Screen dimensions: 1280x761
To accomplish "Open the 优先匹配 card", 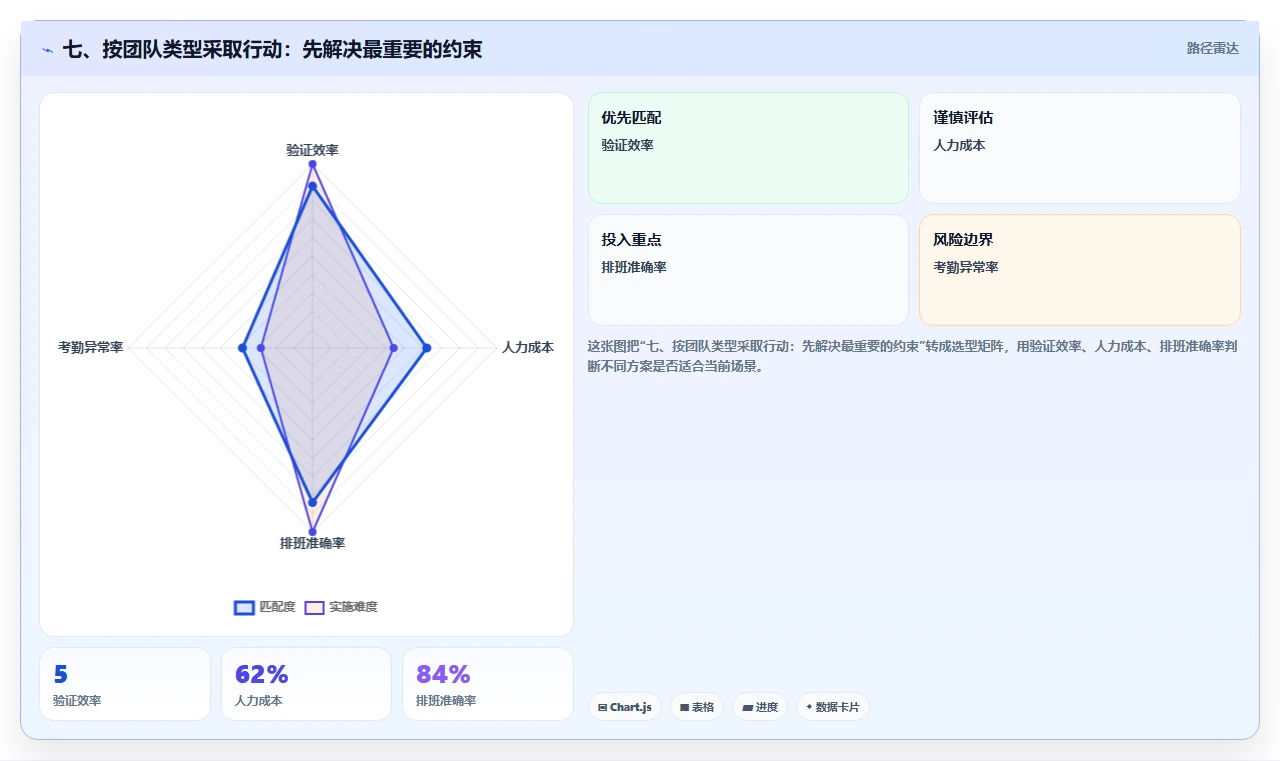I will click(x=748, y=148).
